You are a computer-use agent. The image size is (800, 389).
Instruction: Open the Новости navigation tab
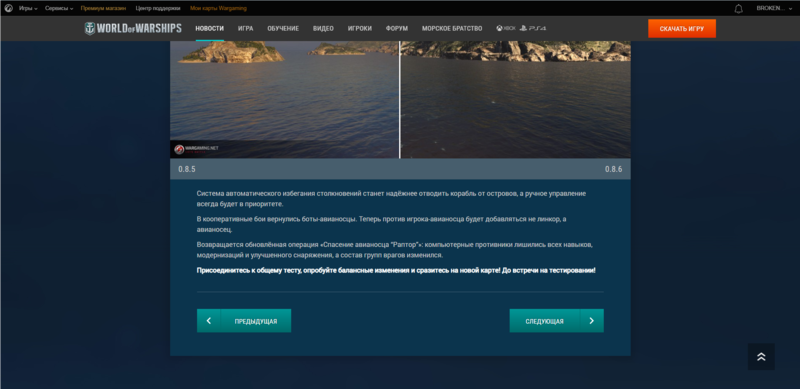pyautogui.click(x=210, y=29)
